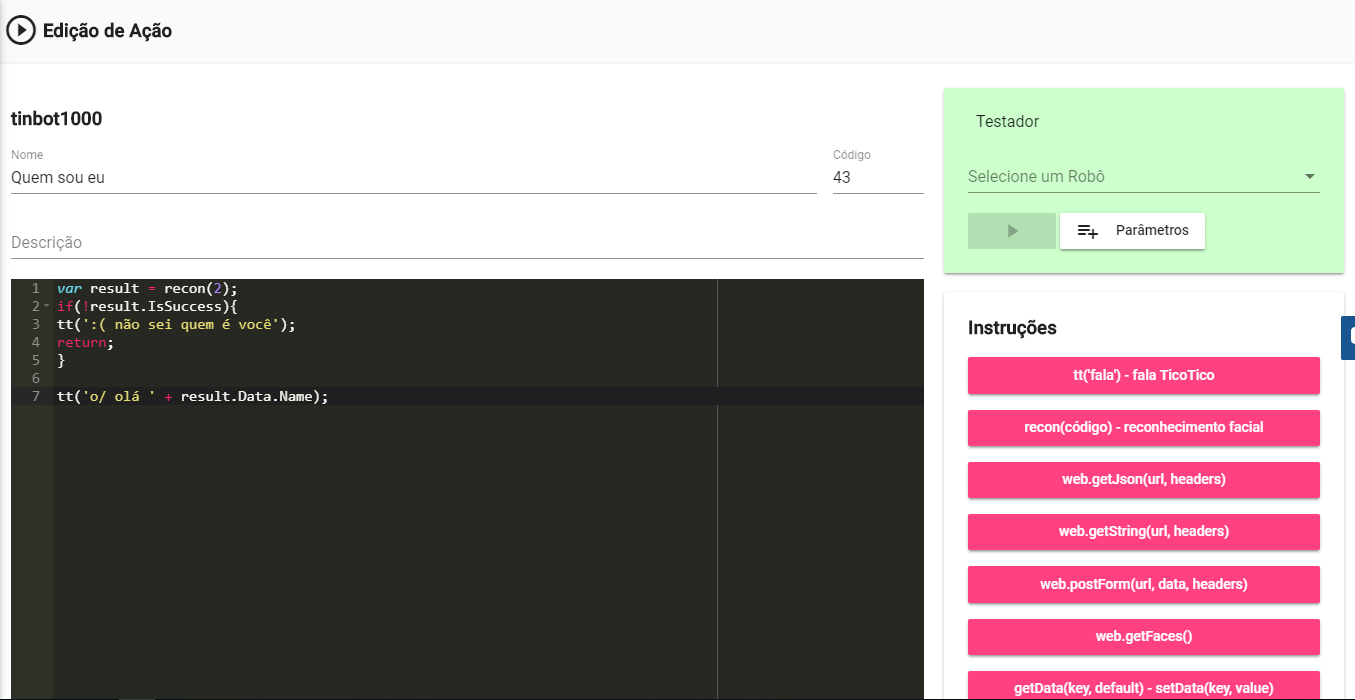Insert getData / setData instruction
This screenshot has width=1355, height=700.
1143,686
